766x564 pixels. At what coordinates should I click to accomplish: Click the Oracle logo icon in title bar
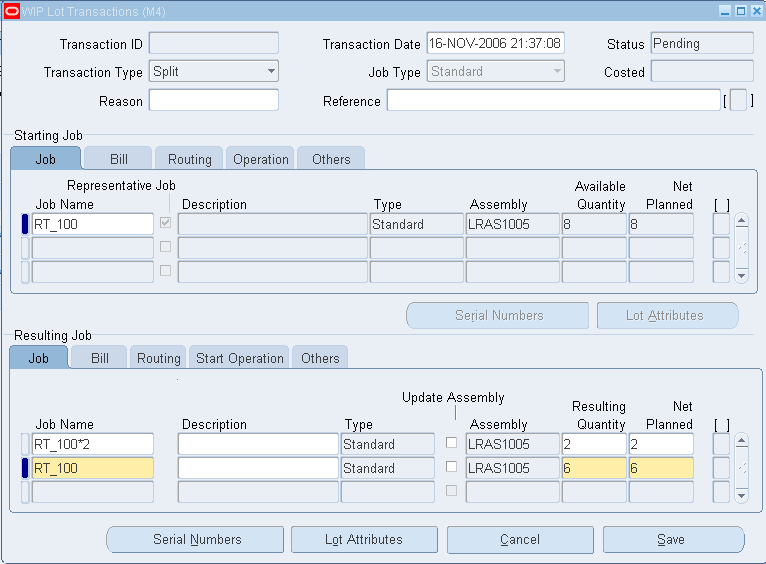[12, 11]
